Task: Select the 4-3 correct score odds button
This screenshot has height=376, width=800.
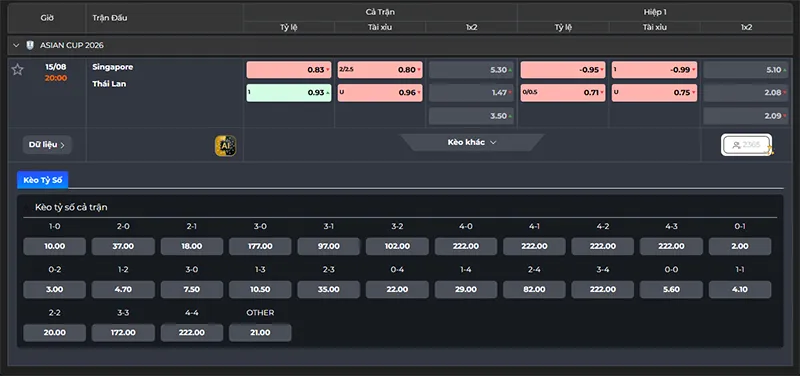Action: click(671, 246)
